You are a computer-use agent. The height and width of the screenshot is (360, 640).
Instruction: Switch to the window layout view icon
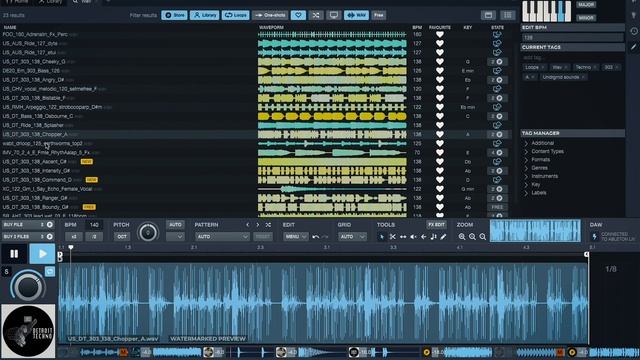(488, 15)
